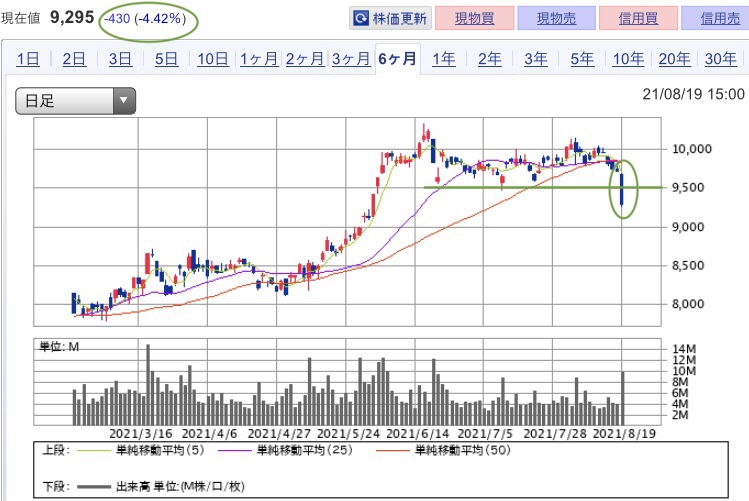This screenshot has height=501, width=749.
Task: Click the 2021/6/14 date label
Action: [417, 434]
